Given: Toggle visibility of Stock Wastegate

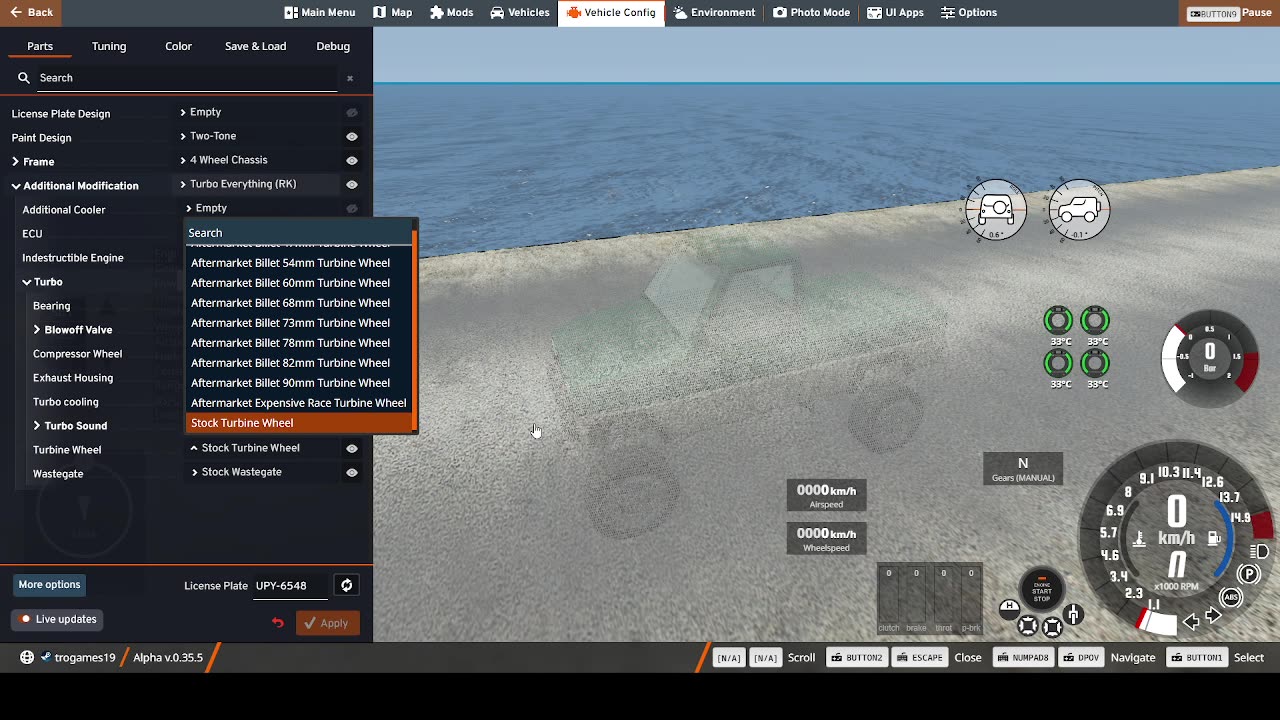Looking at the screenshot, I should pyautogui.click(x=352, y=472).
